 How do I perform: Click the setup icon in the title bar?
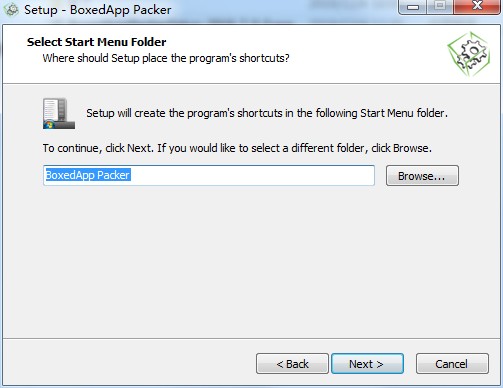tap(11, 9)
